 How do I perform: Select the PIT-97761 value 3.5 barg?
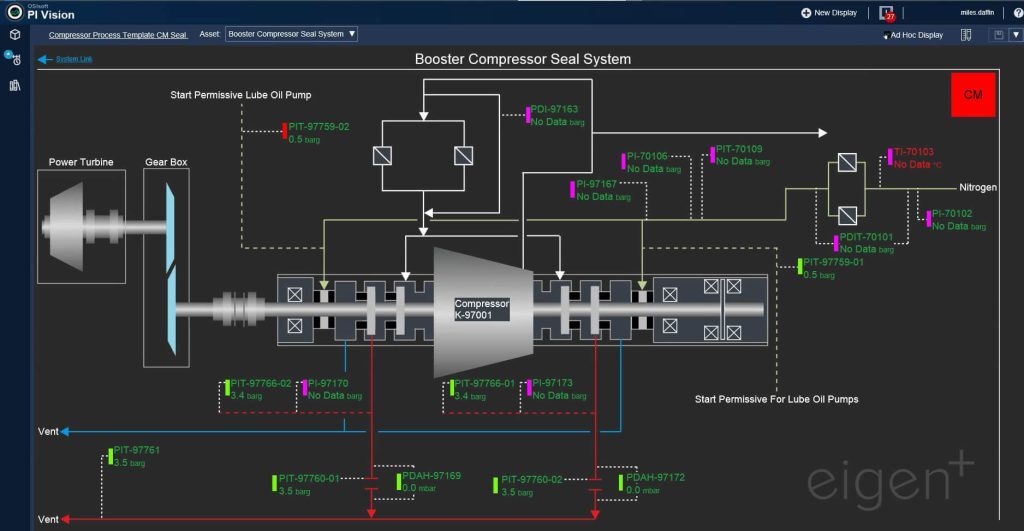coord(129,462)
